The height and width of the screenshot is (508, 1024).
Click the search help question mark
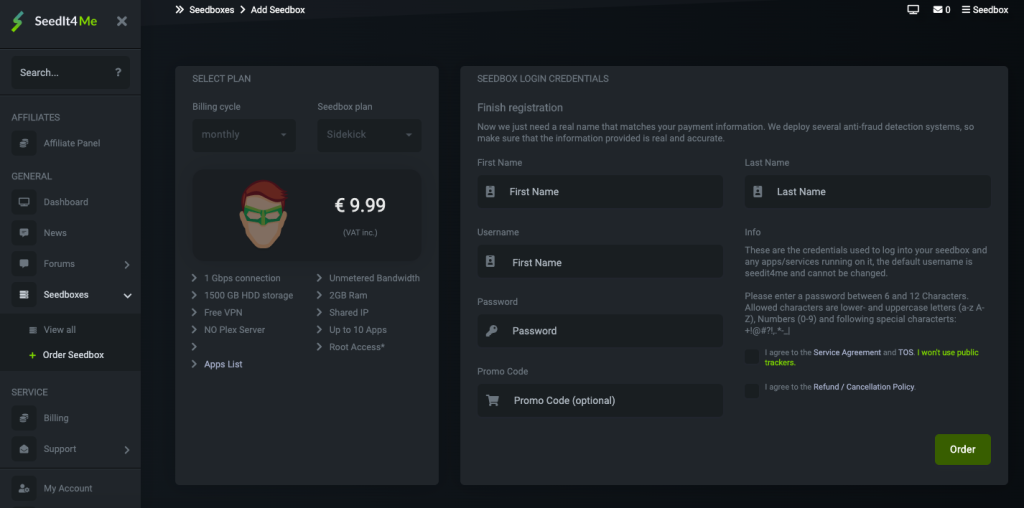click(118, 72)
